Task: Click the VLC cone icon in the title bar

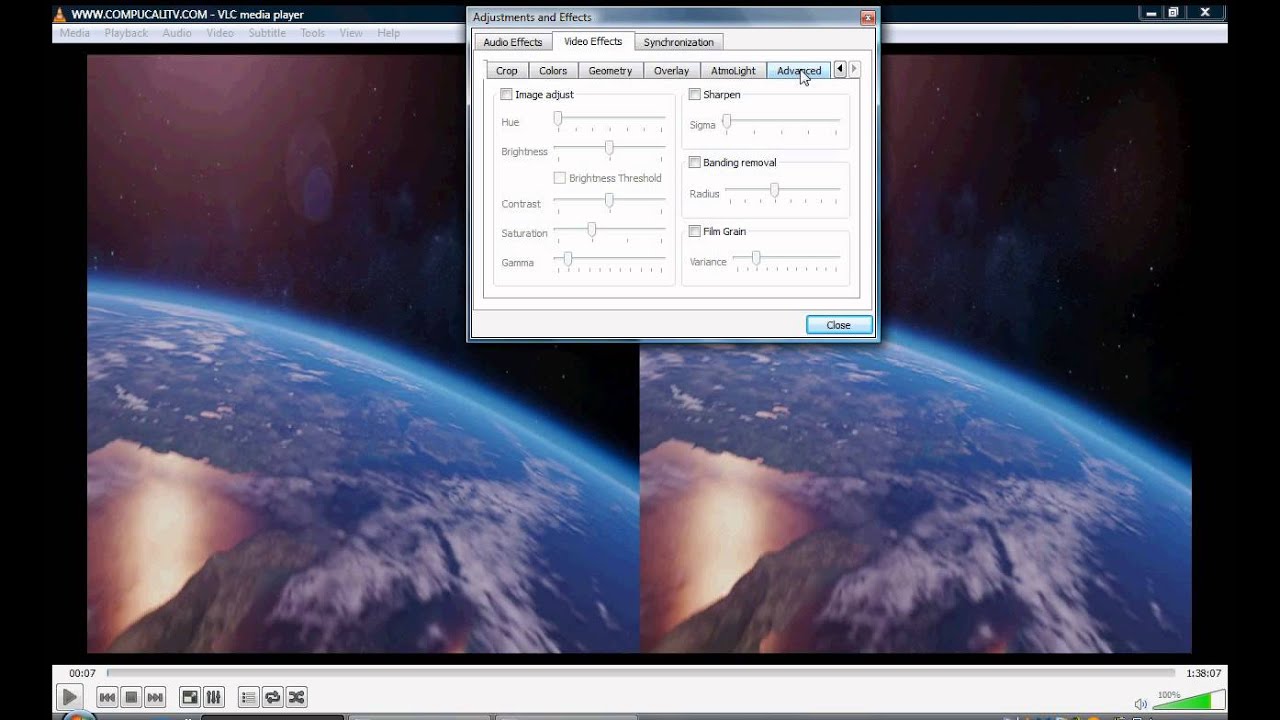Action: tap(60, 14)
